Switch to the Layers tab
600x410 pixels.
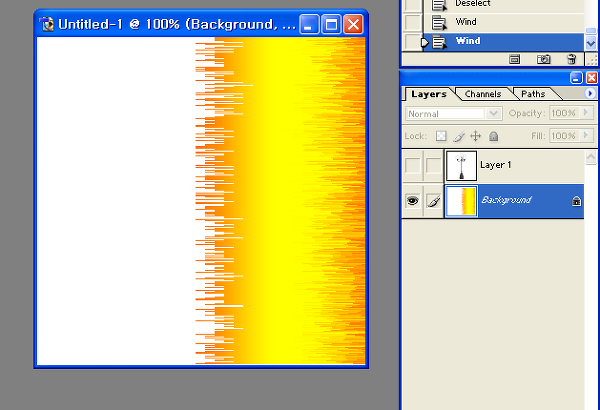429,94
